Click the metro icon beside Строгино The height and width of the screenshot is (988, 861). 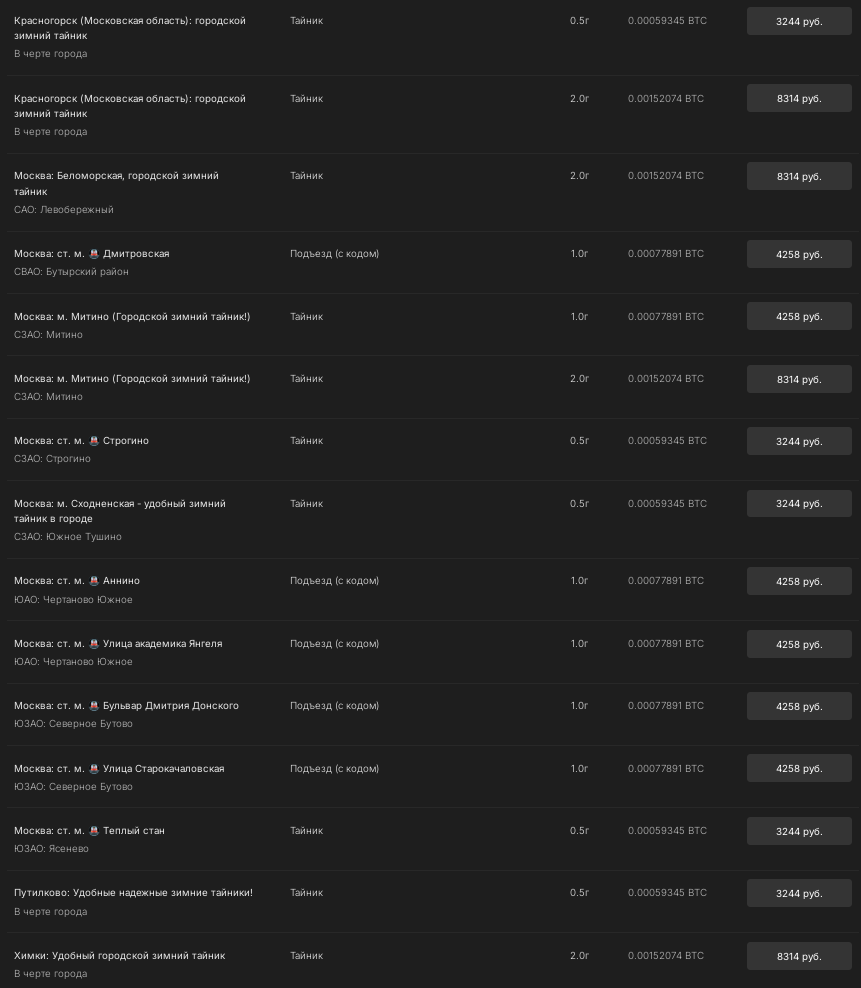pyautogui.click(x=94, y=440)
